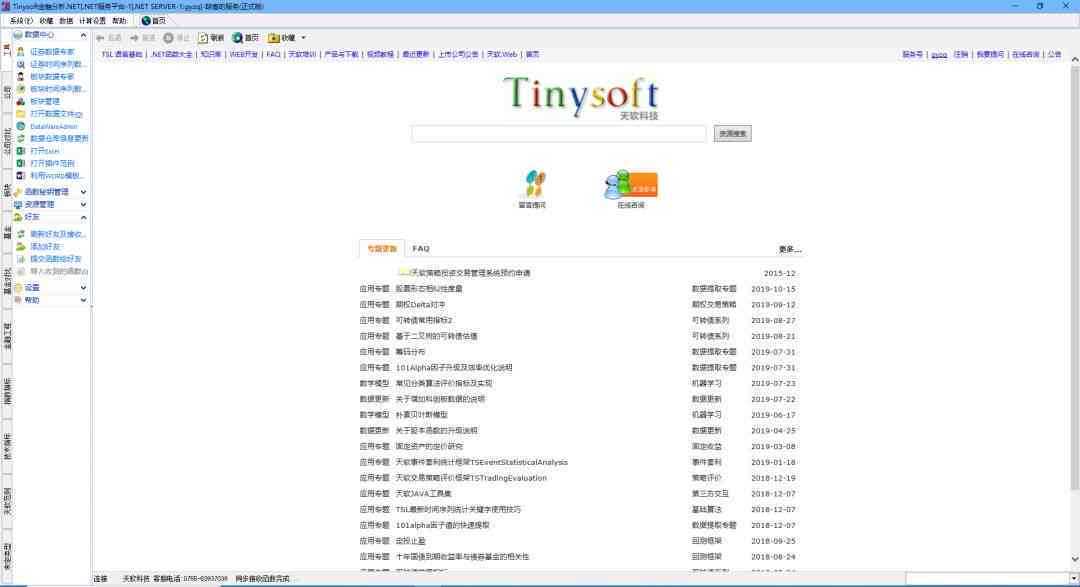Expand the 资源管理 section chevron
The image size is (1080, 587).
tap(83, 205)
